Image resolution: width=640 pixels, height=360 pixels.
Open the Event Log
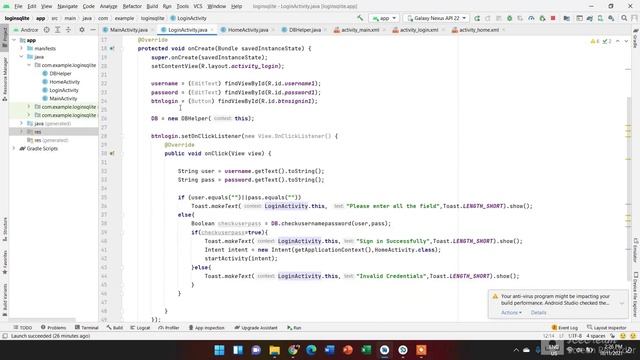tap(565, 328)
